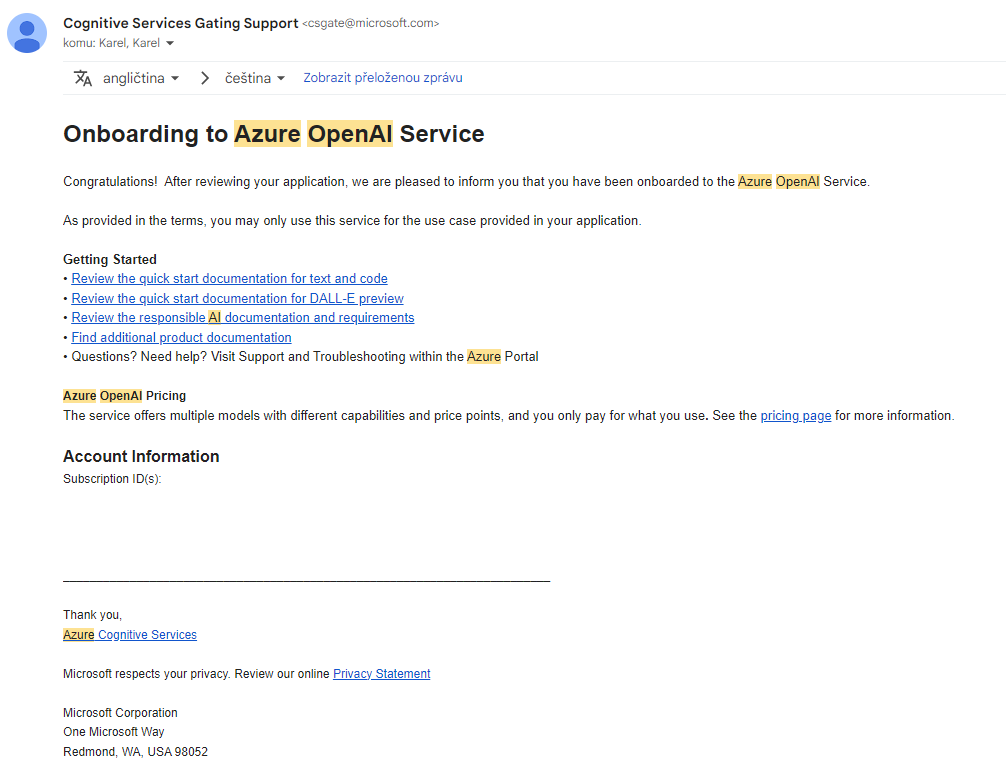Open the pricing page link
Screen dimensions: 1006x769
click(x=796, y=416)
